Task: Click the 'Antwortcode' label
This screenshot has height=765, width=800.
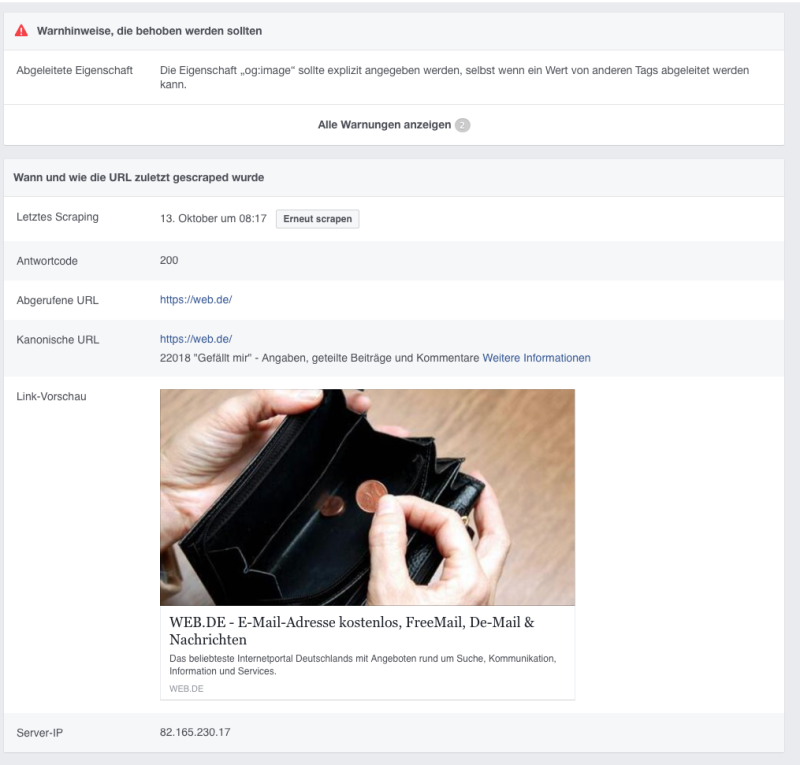Action: coord(47,261)
